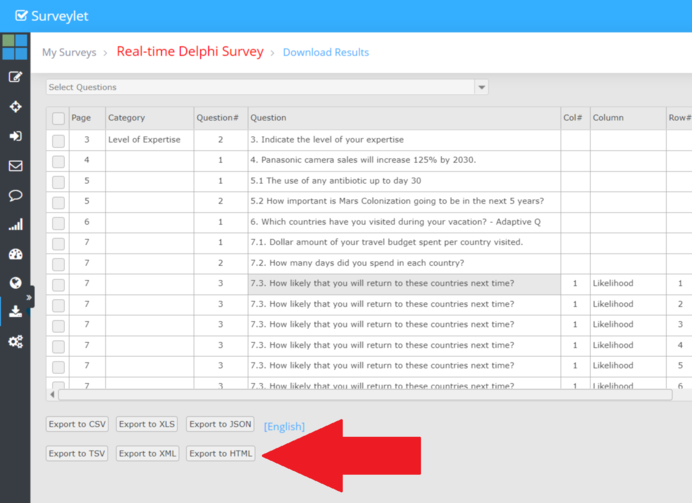Image resolution: width=692 pixels, height=503 pixels.
Task: Change language via [English] link
Action: tap(284, 427)
